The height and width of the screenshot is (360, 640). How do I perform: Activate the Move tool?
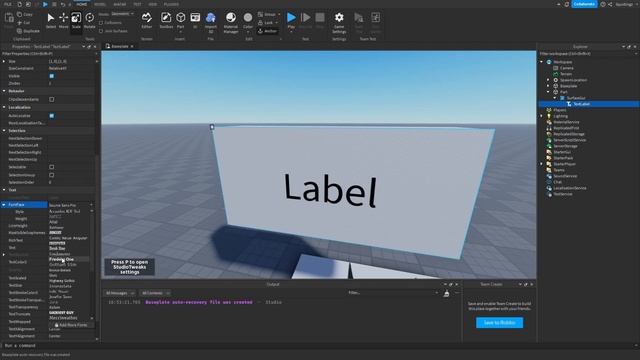click(x=63, y=20)
